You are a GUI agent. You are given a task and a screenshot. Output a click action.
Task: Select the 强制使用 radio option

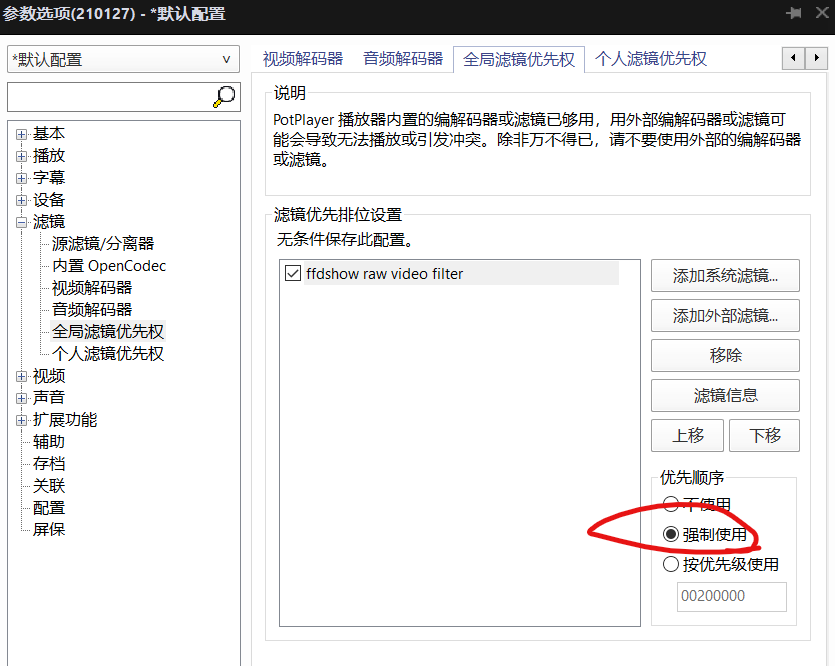(670, 534)
